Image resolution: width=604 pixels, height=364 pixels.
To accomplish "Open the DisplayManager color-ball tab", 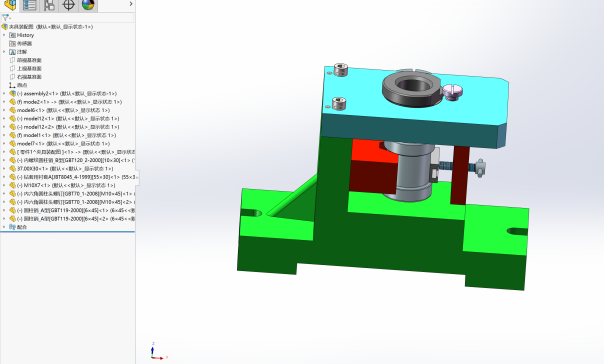I will click(x=88, y=5).
